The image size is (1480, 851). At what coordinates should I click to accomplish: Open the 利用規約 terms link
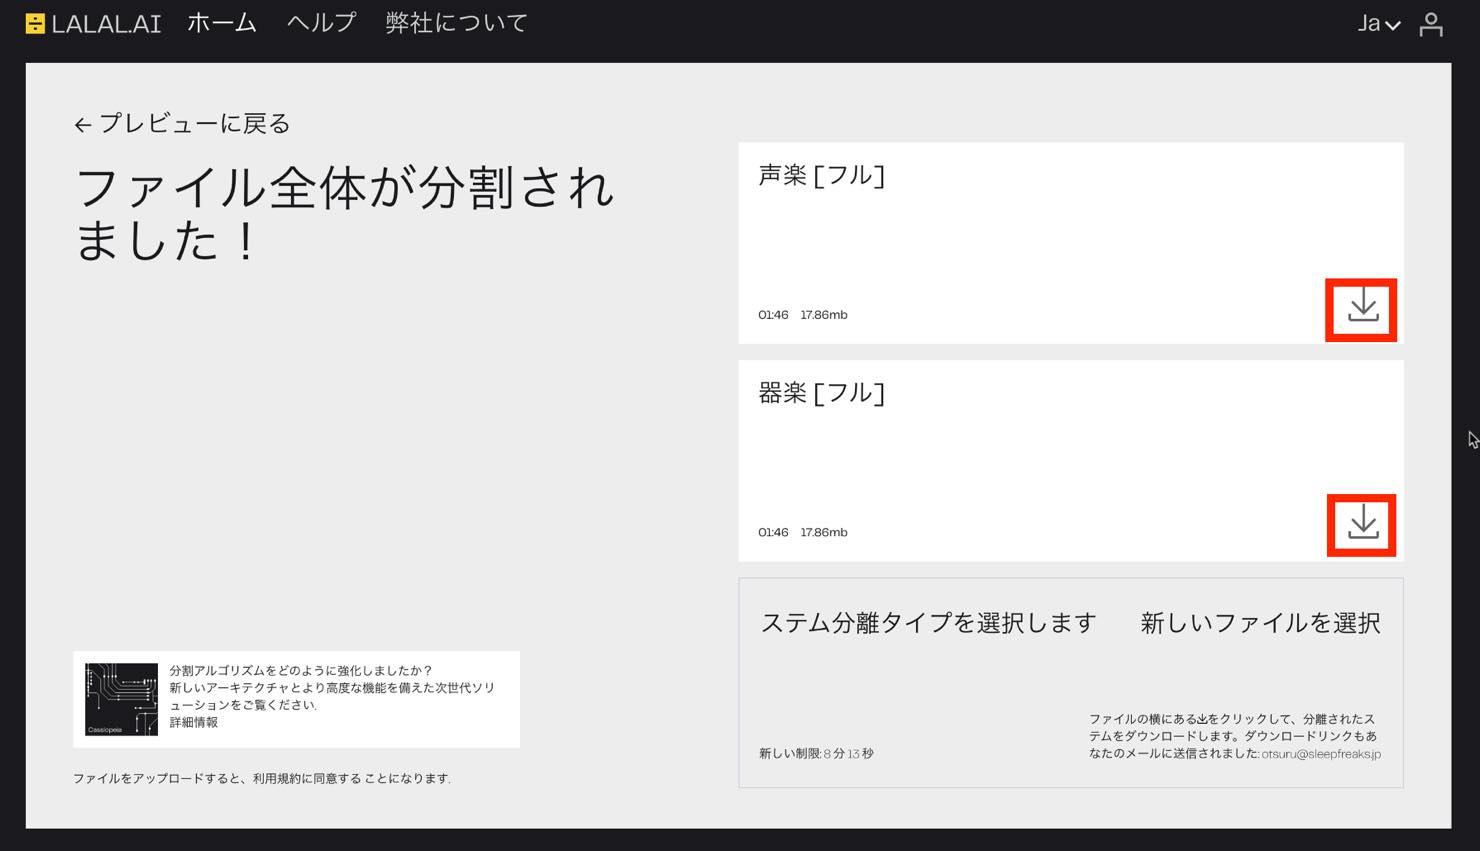(x=277, y=778)
